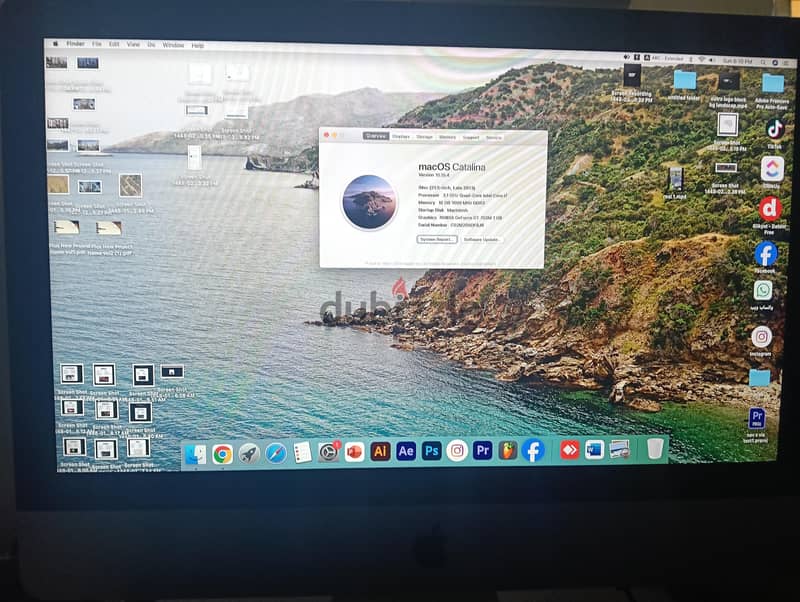
Task: Select 'Adobe Premiere Pro Auto-Save' folder
Action: [773, 83]
